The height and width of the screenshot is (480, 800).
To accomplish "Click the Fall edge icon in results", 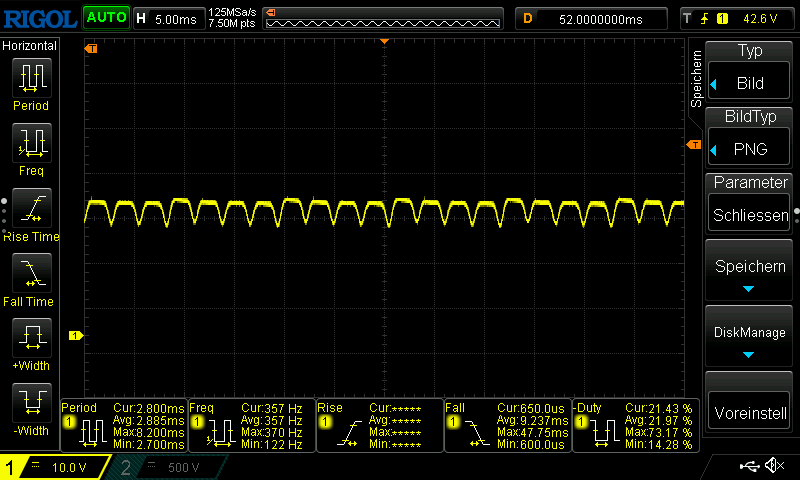I will (x=478, y=434).
